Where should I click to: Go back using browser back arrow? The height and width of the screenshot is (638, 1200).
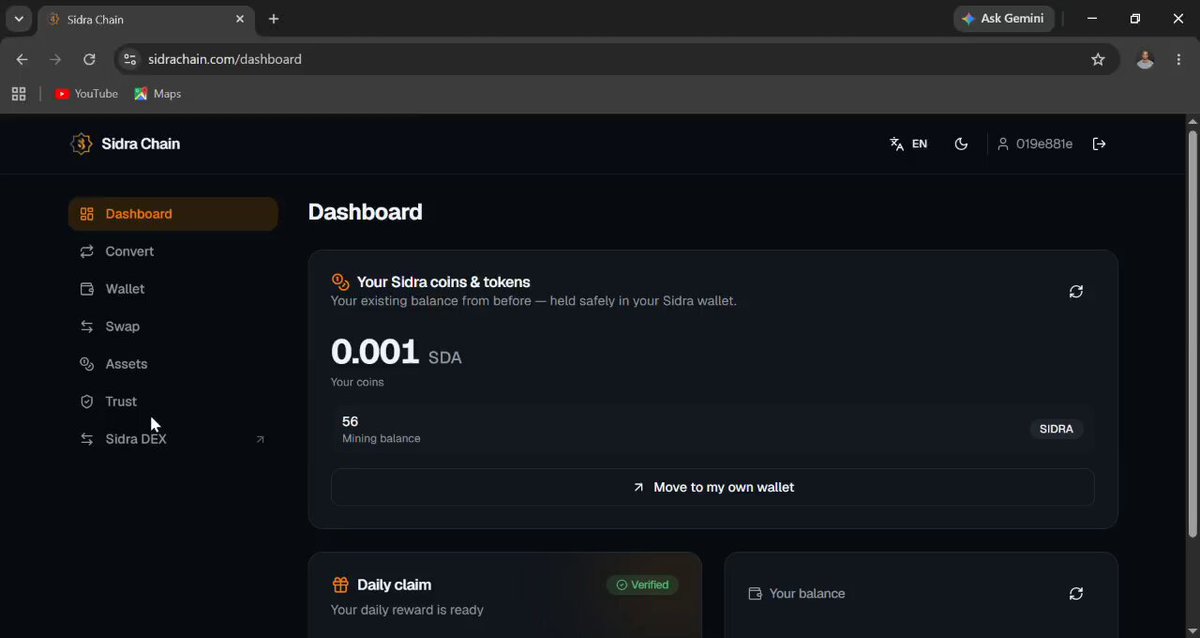22,59
